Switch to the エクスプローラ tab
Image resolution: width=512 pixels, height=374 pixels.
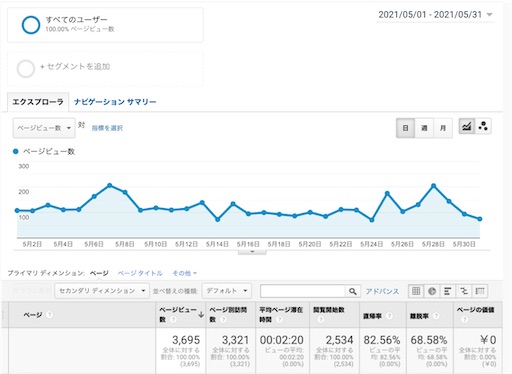(38, 102)
